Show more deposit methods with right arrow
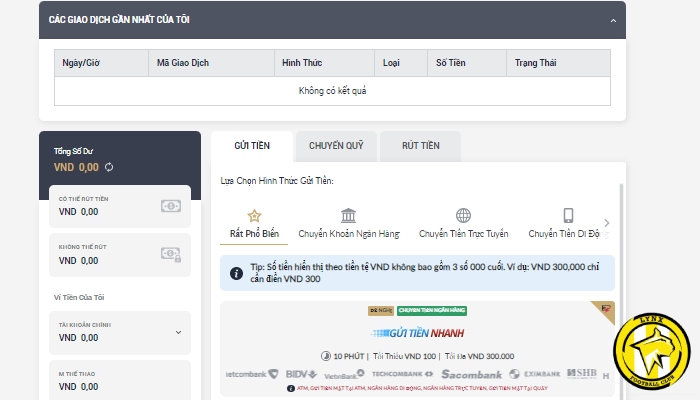This screenshot has width=700, height=400. click(x=607, y=223)
